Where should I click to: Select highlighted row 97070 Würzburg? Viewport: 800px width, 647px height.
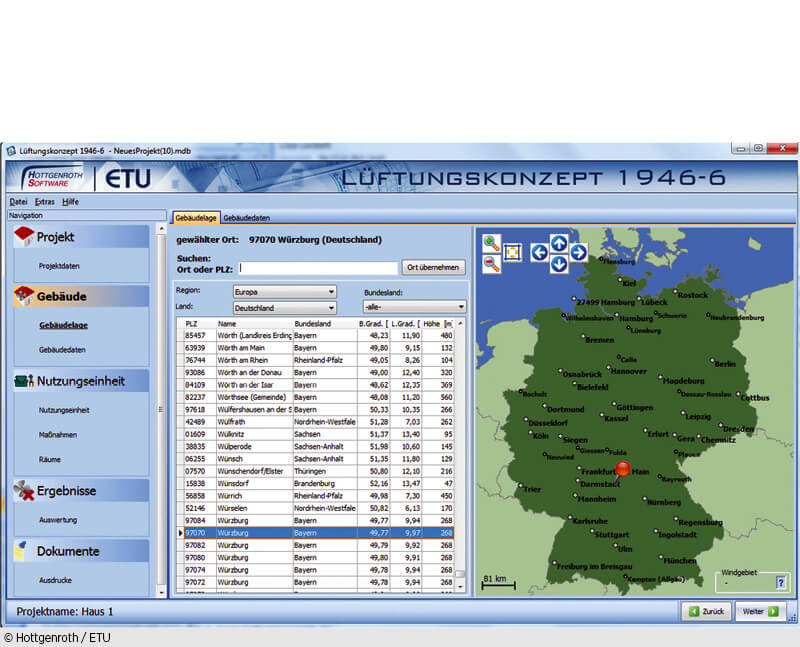[x=315, y=533]
